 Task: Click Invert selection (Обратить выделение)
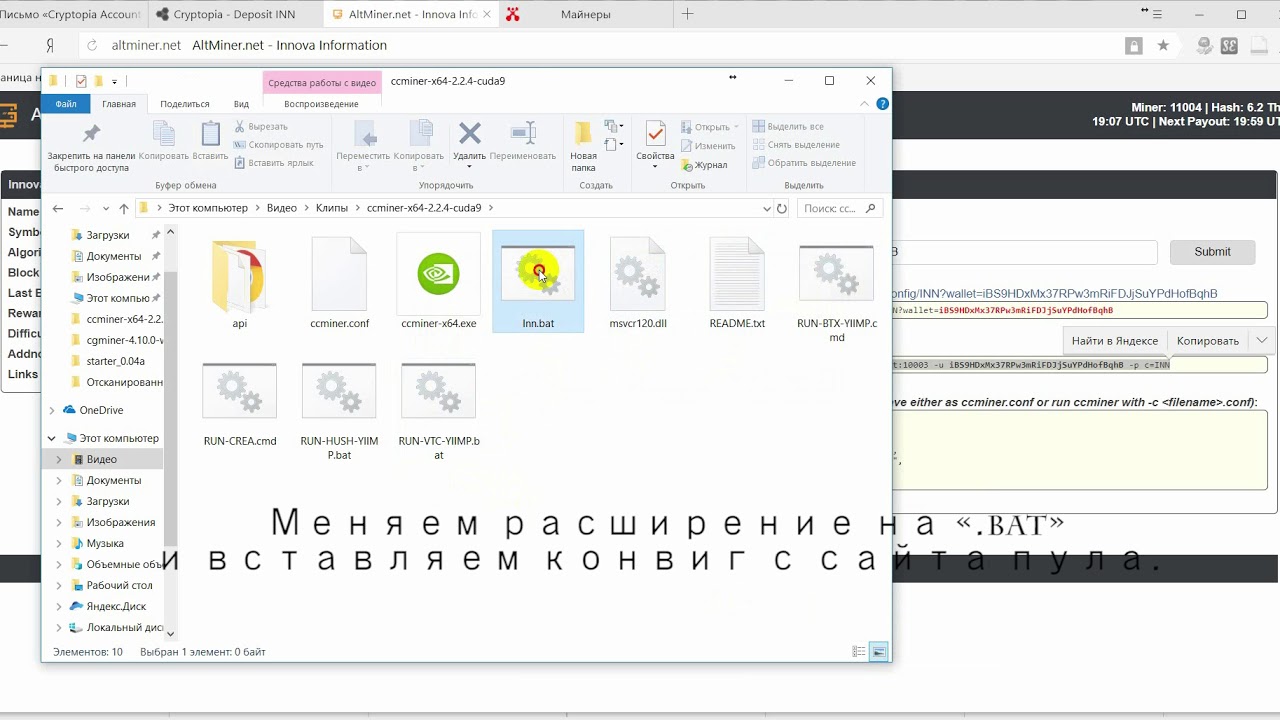[804, 163]
